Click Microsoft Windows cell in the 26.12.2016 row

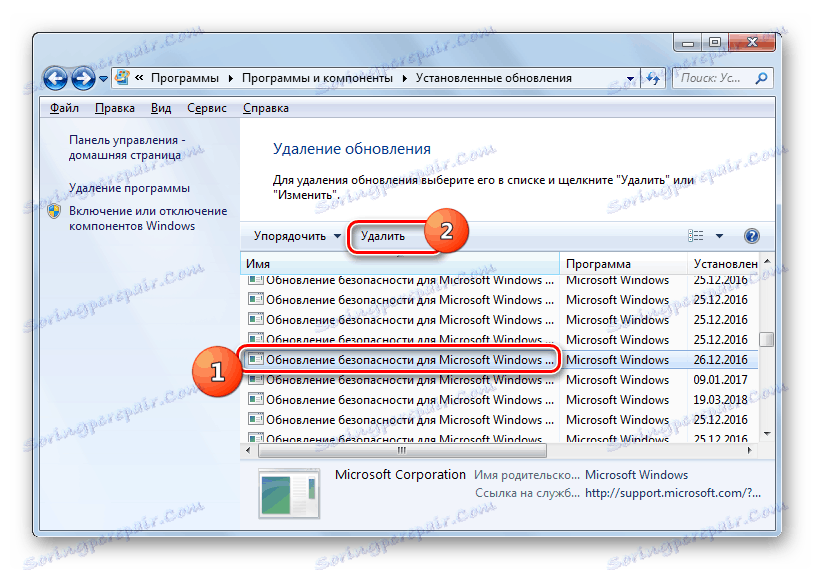[x=617, y=360]
